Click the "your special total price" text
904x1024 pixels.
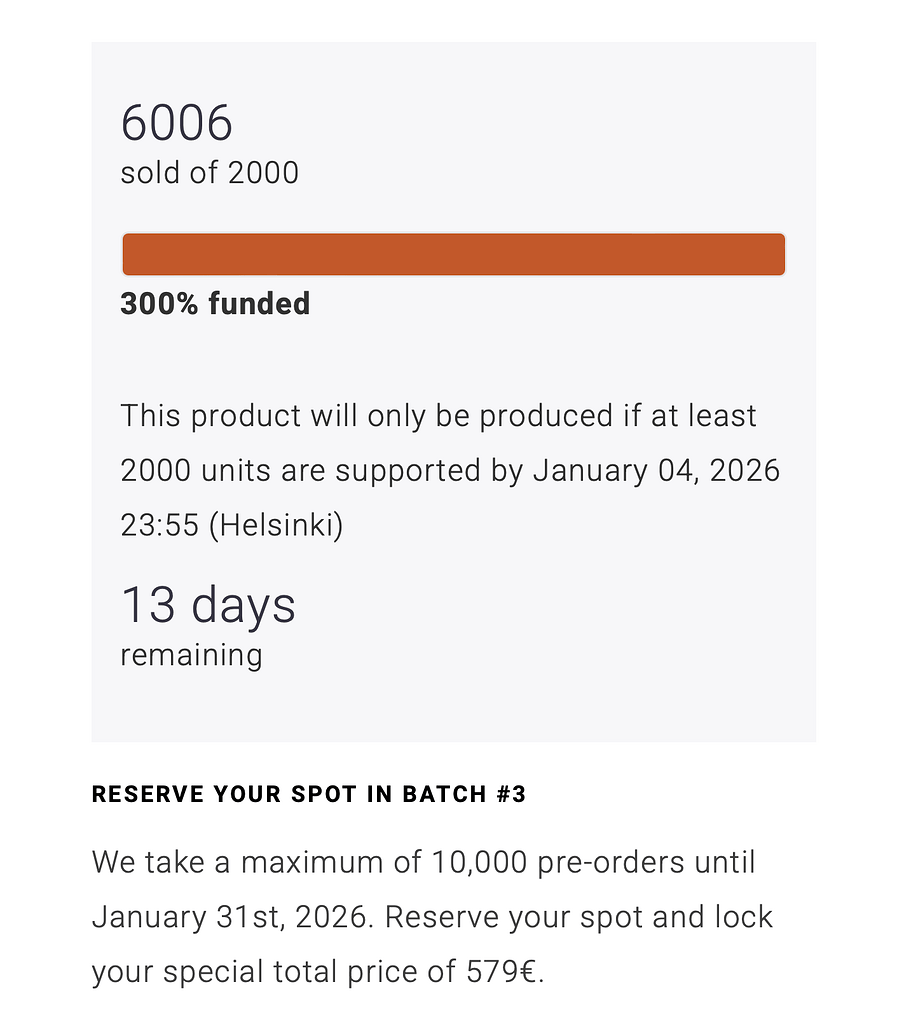[x=264, y=972]
